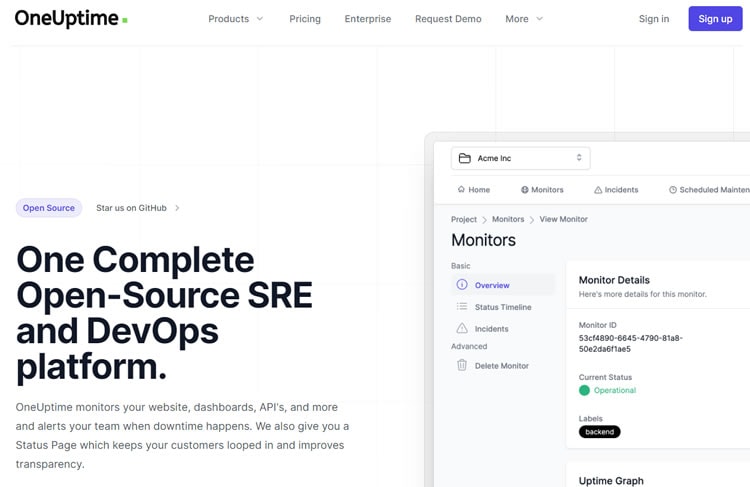Click the warning triangle beside Incidents tab
Screen dimensions: 750x487
(x=598, y=190)
